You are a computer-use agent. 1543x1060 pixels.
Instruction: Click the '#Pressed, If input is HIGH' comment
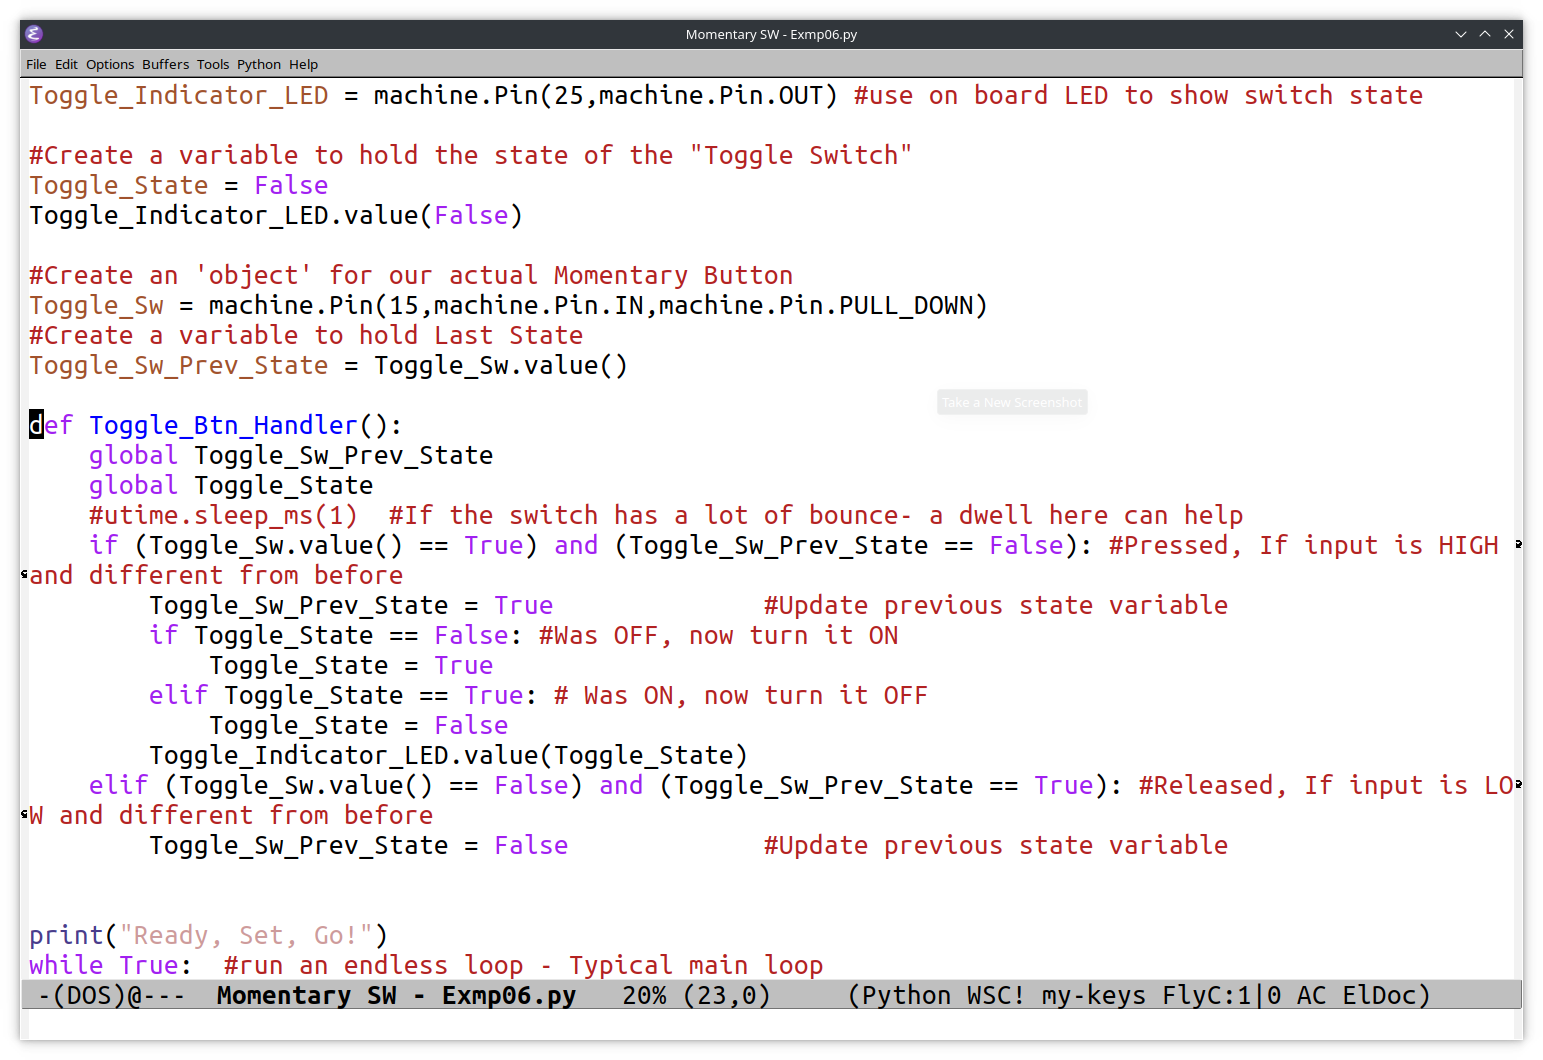point(1304,546)
